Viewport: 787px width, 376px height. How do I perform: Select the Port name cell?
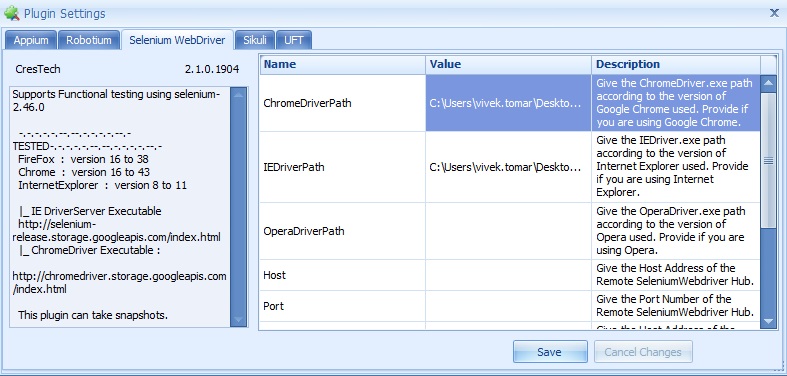point(343,306)
